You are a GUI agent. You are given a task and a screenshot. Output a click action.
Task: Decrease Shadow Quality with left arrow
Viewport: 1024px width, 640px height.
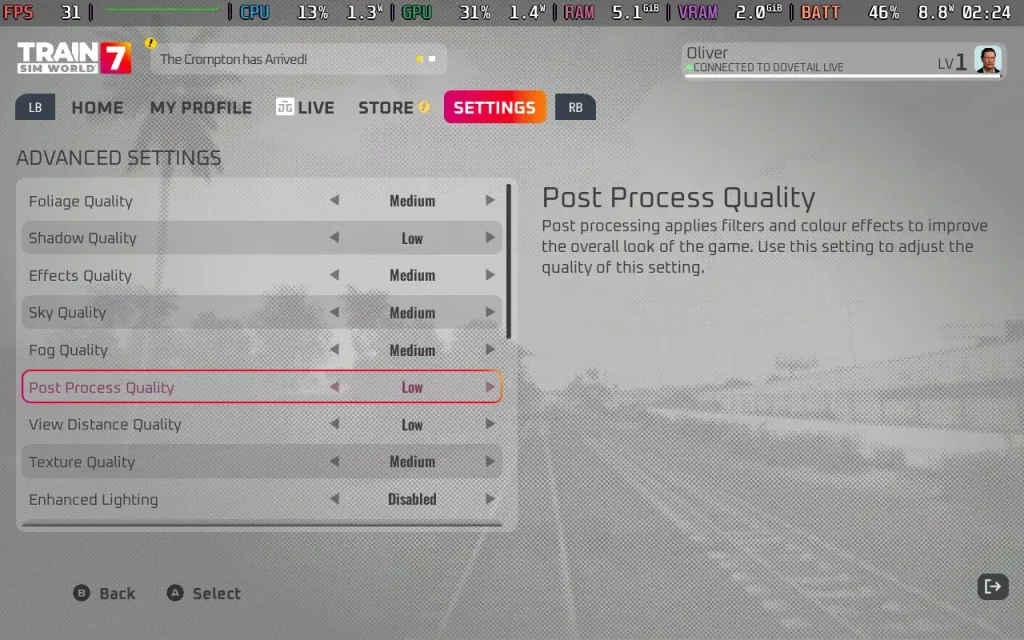pyautogui.click(x=334, y=238)
